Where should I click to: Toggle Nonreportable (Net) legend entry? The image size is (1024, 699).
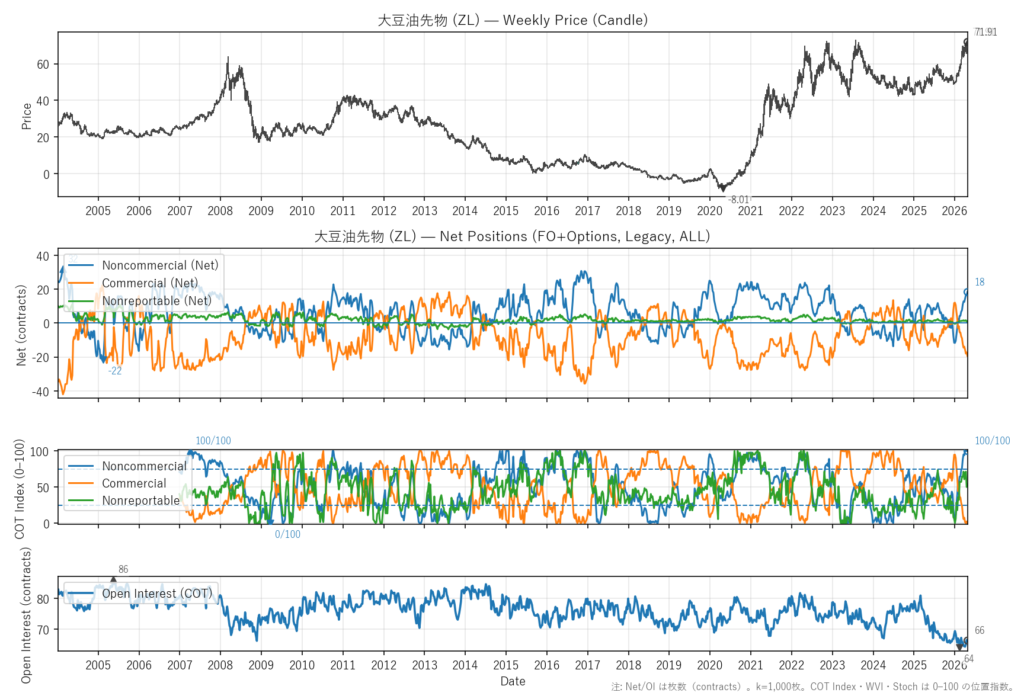(x=156, y=300)
